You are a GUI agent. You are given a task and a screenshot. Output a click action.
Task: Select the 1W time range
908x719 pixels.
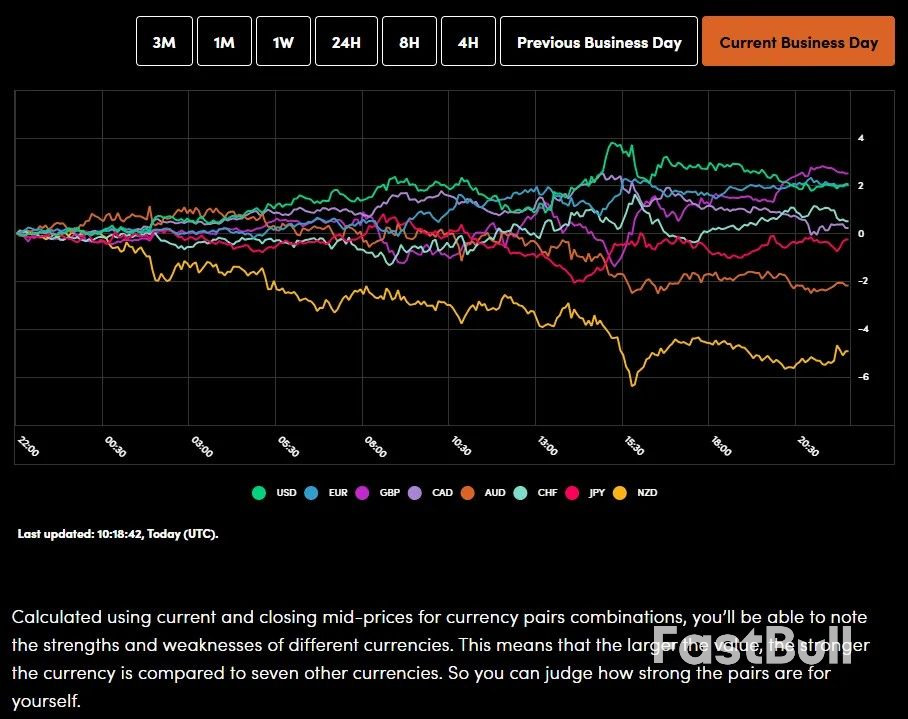click(x=283, y=41)
